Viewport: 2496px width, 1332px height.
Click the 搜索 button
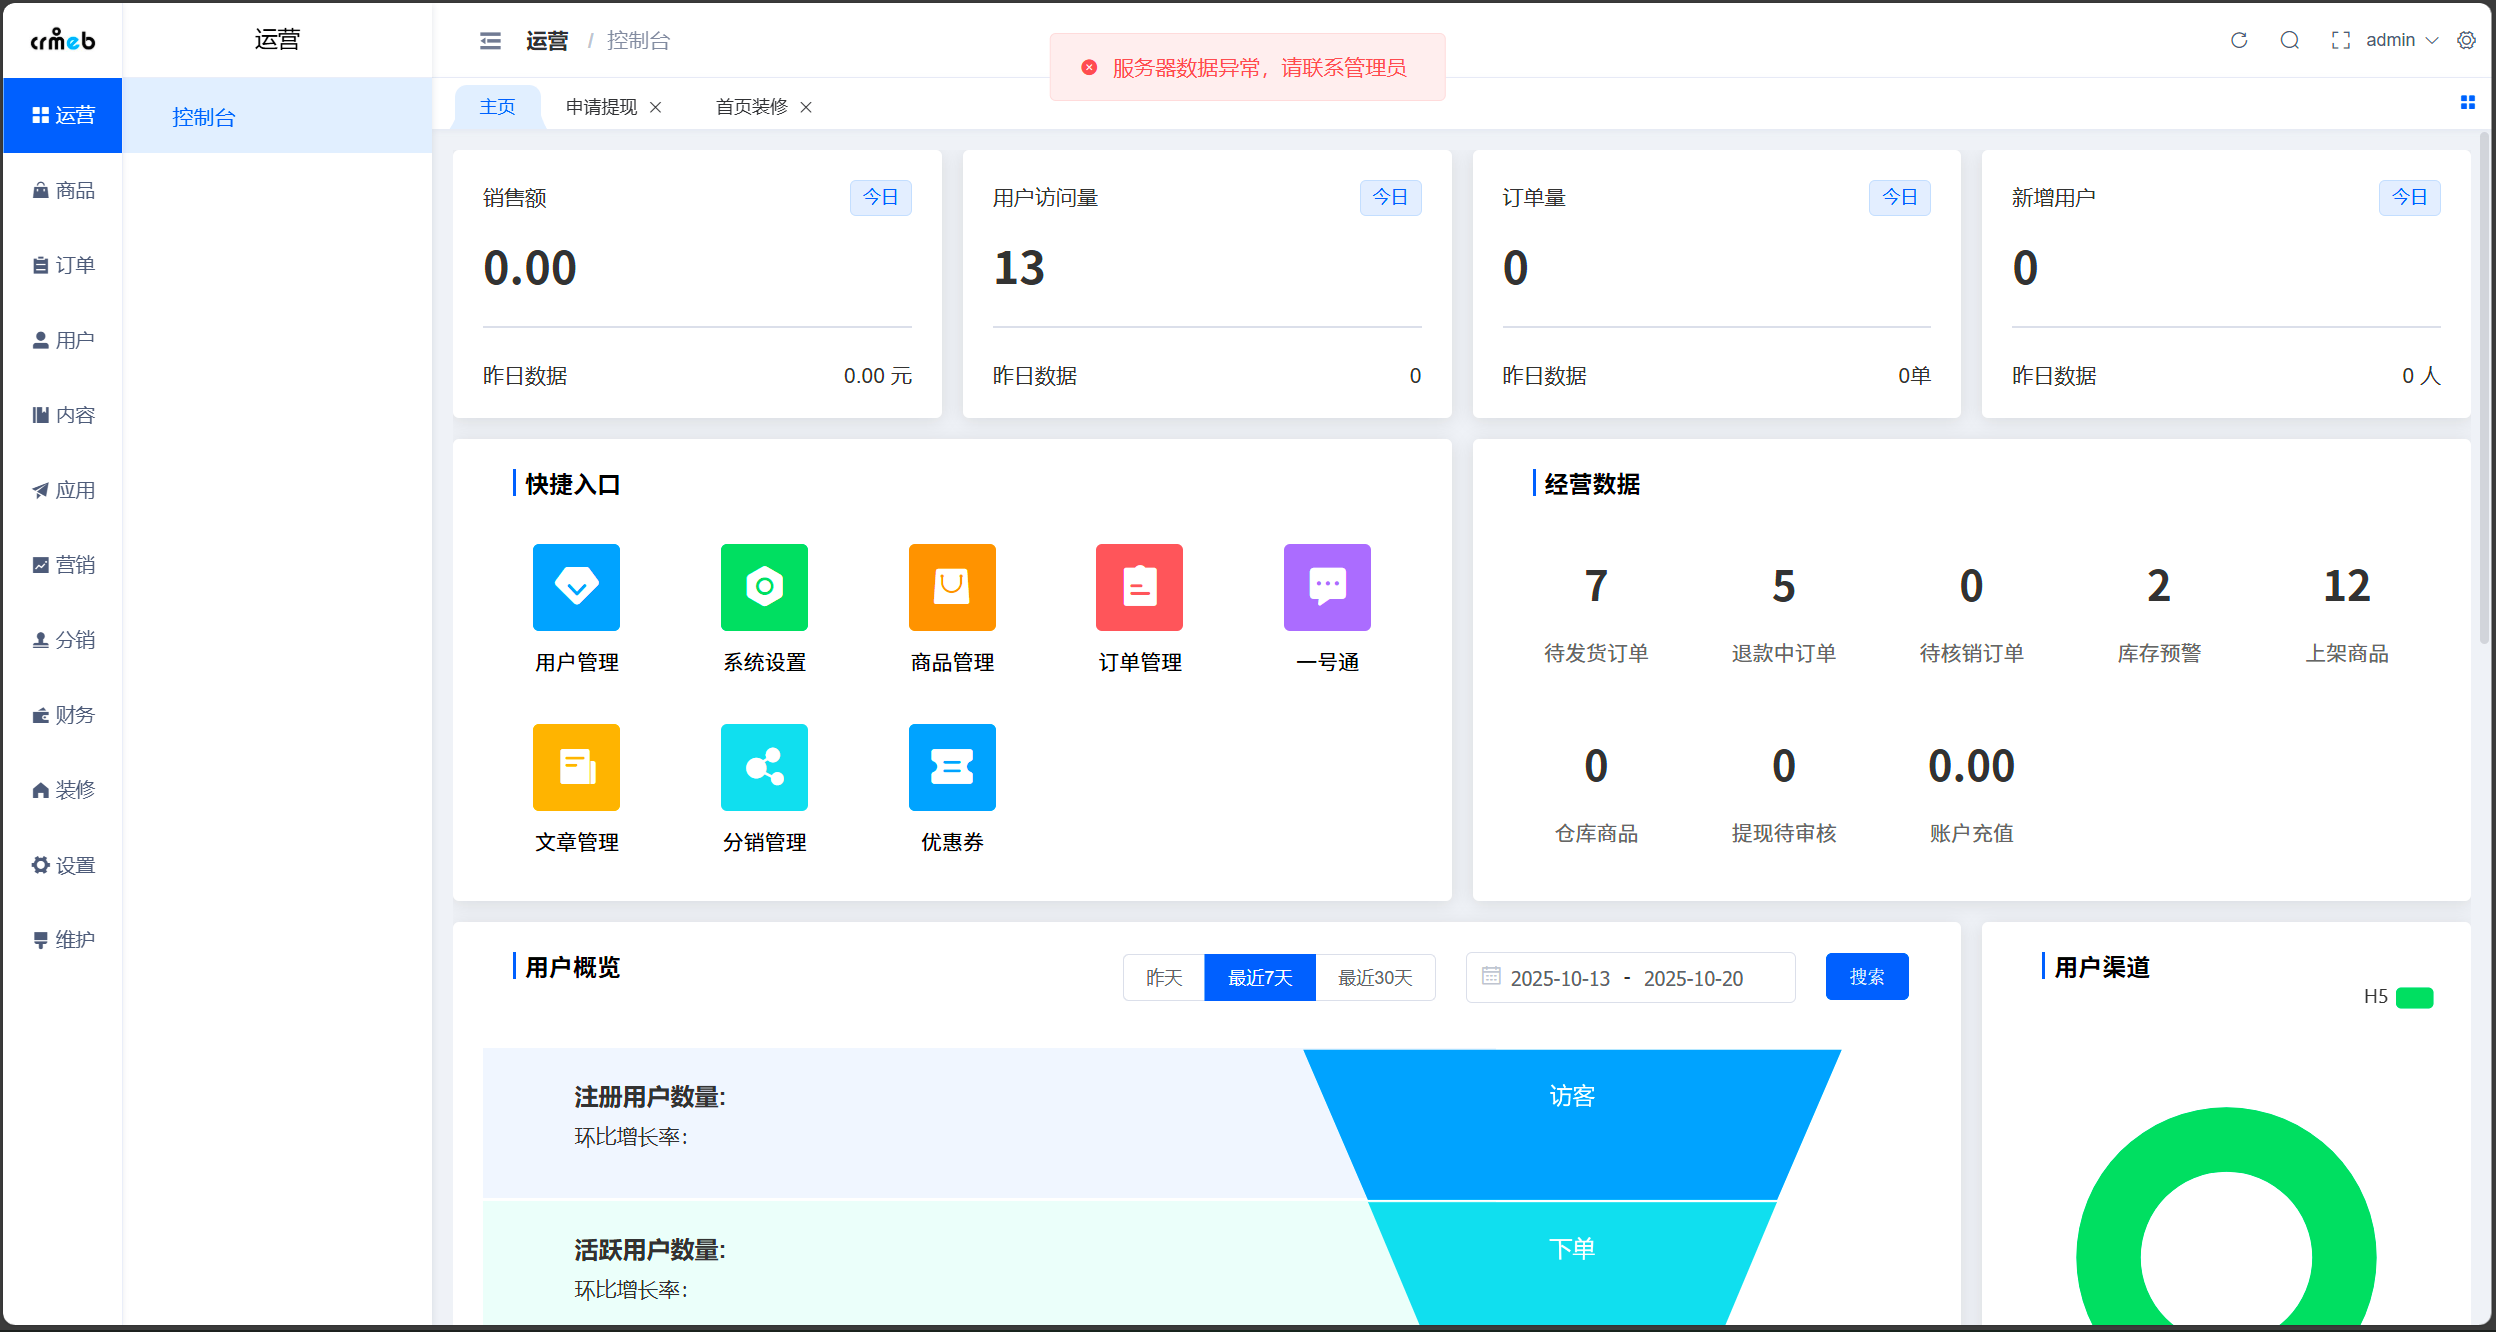click(x=1866, y=976)
